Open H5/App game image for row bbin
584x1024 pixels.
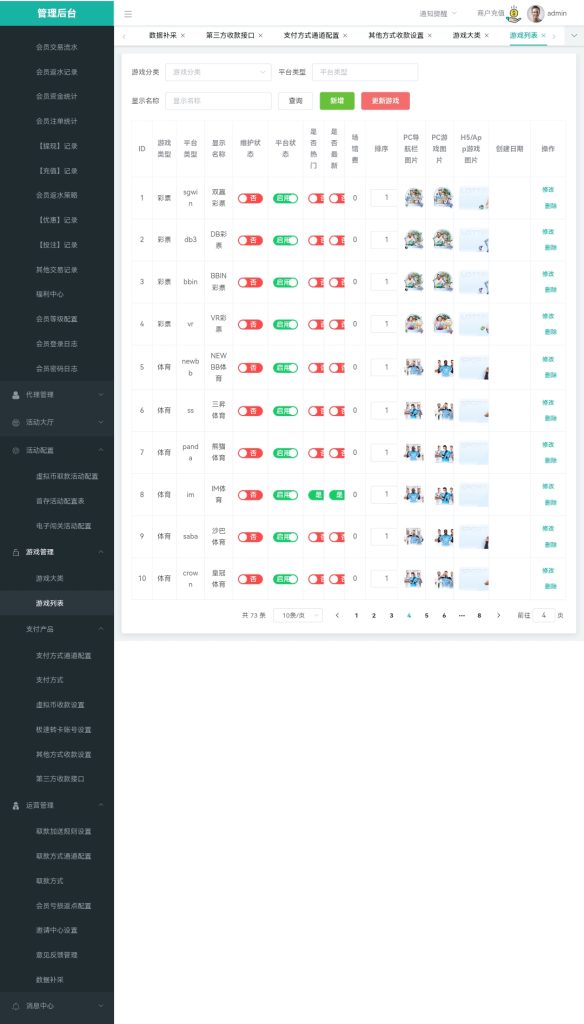tap(474, 282)
